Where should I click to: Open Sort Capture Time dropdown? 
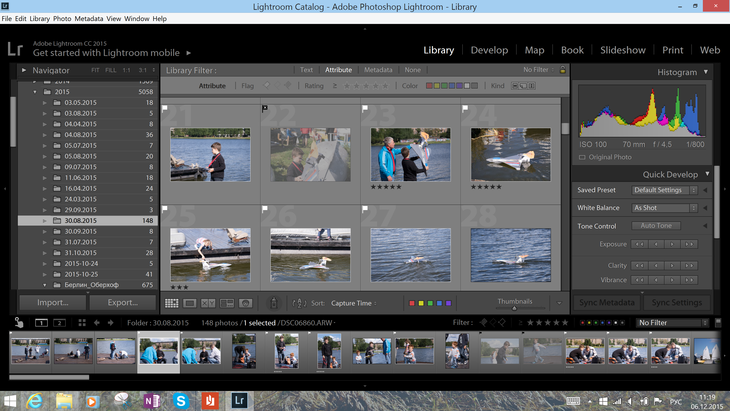(x=353, y=303)
